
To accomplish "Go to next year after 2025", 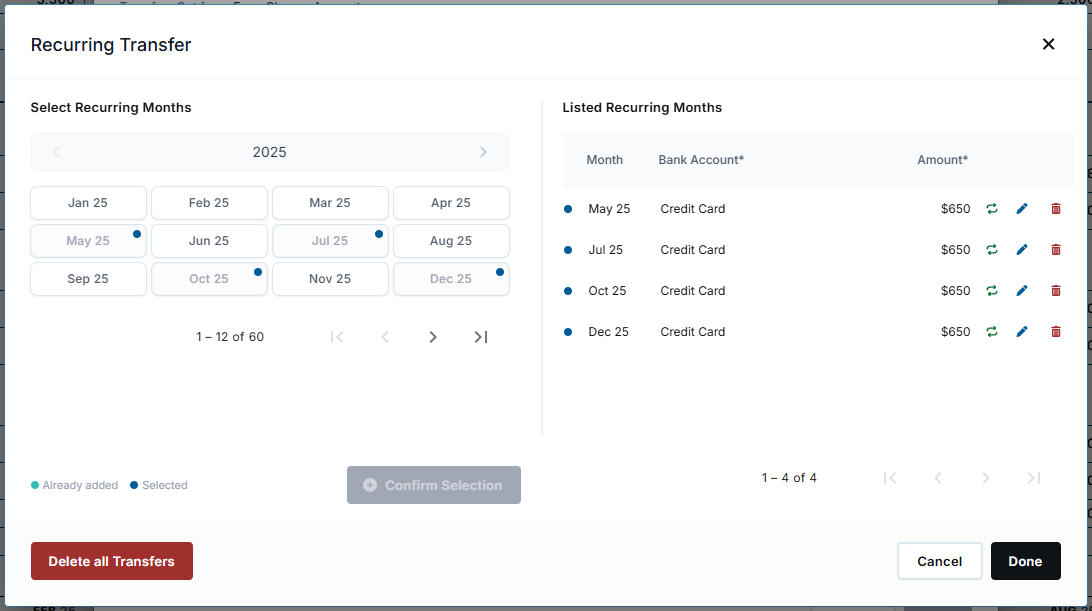I will (x=483, y=152).
